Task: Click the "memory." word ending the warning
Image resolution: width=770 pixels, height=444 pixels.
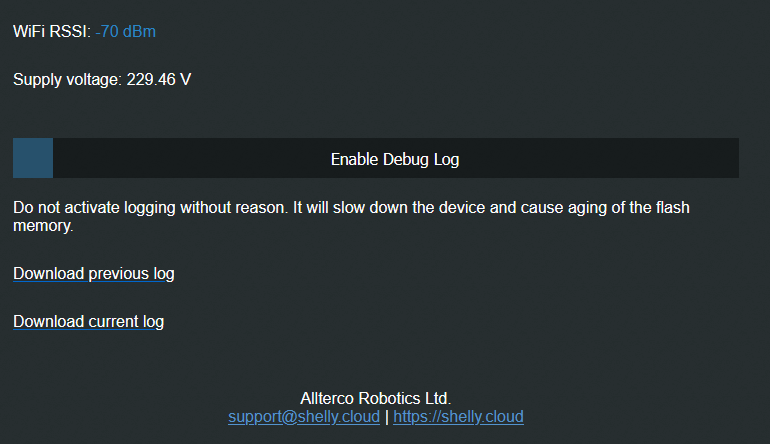Action: click(x=44, y=226)
